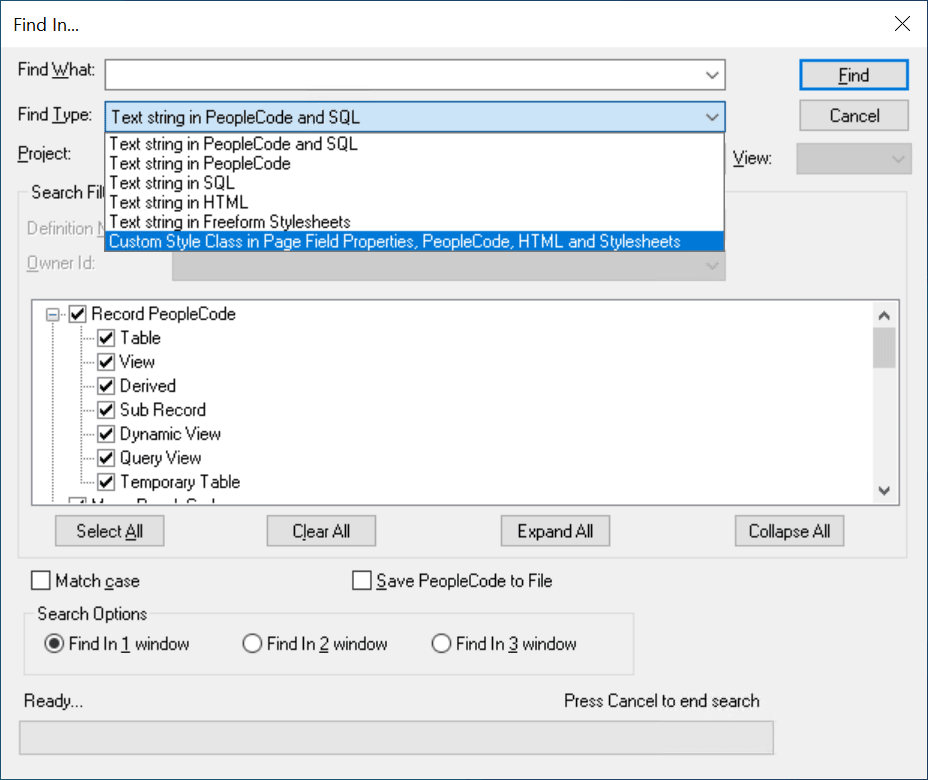Collapse the Record PeopleCode tree node
Screen dimensions: 928x780
click(53, 314)
